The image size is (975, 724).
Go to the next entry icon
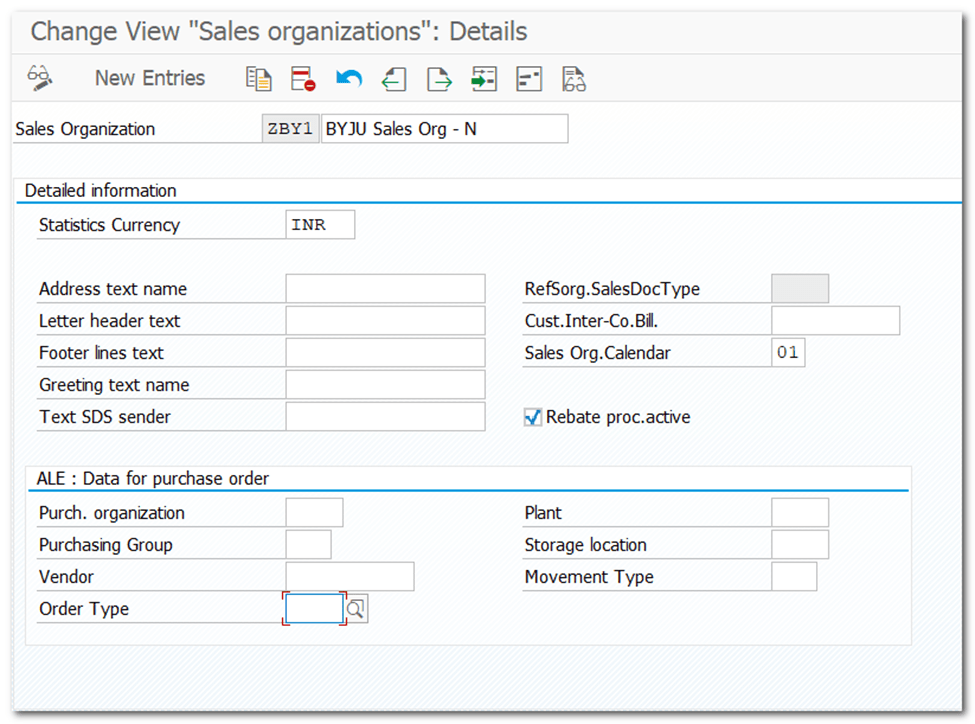[x=439, y=79]
